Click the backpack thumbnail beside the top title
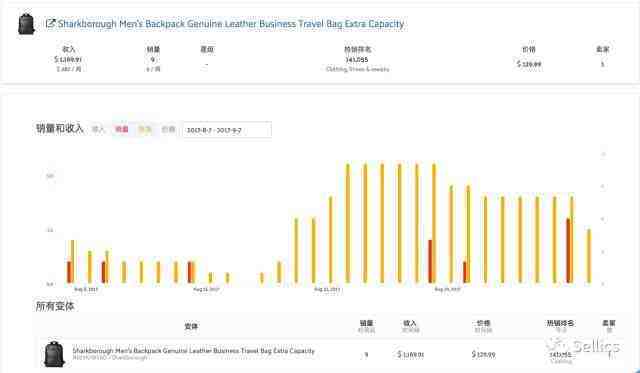Viewport: 640px width, 373px height. click(x=27, y=24)
